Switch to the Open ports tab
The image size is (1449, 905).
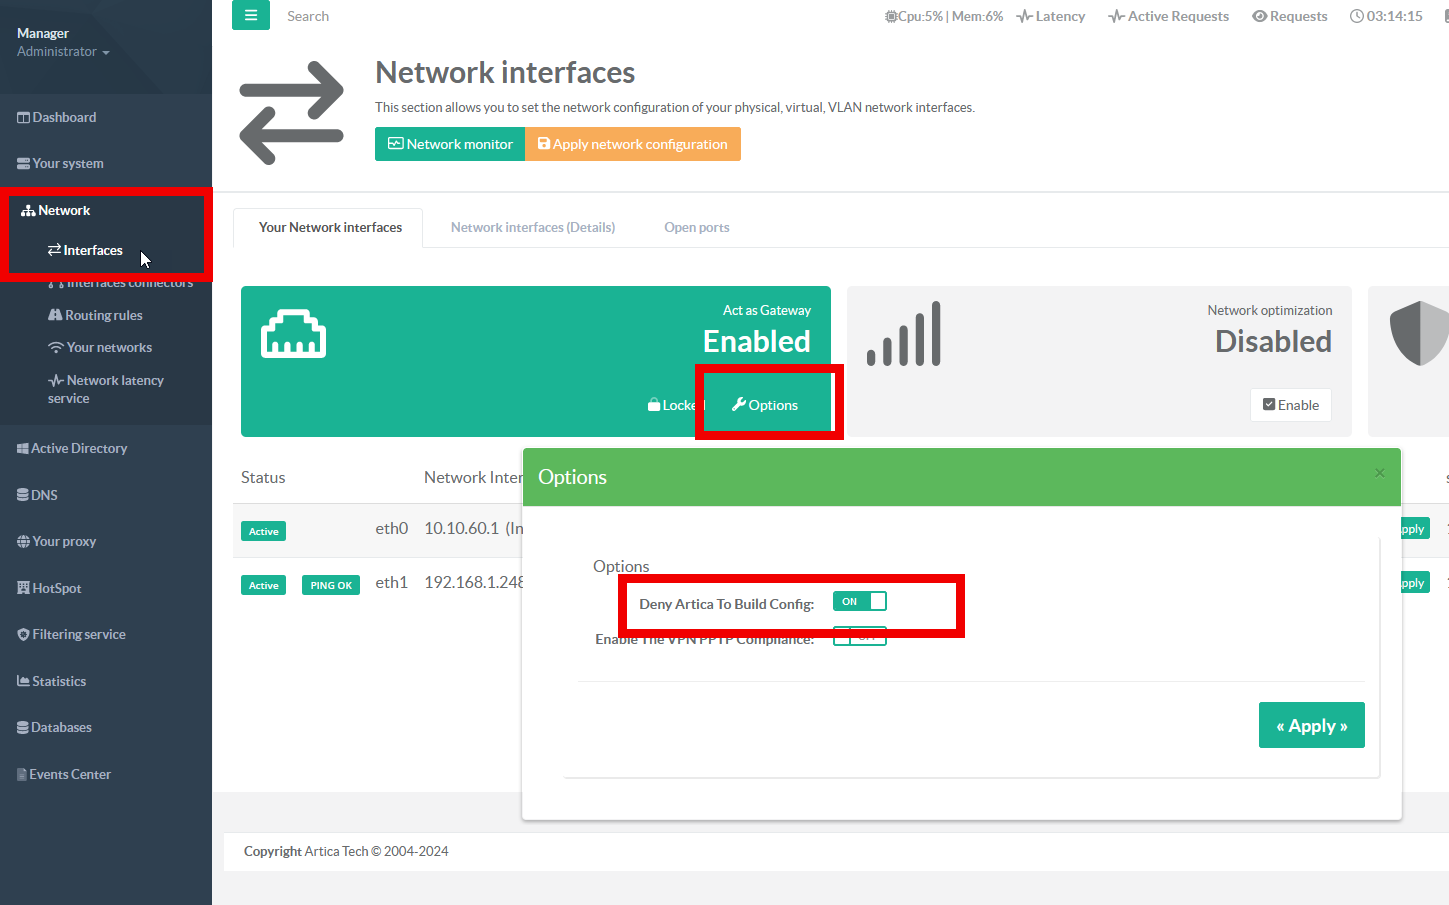[x=696, y=228]
